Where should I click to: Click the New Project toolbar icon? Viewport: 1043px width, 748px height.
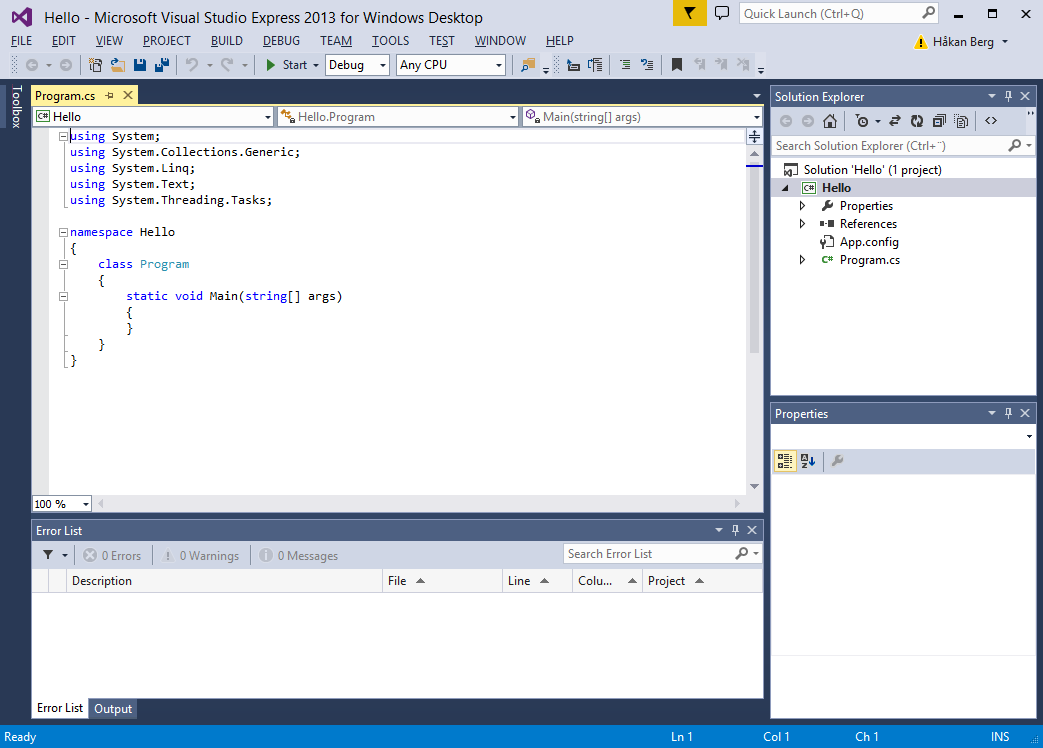pyautogui.click(x=95, y=64)
